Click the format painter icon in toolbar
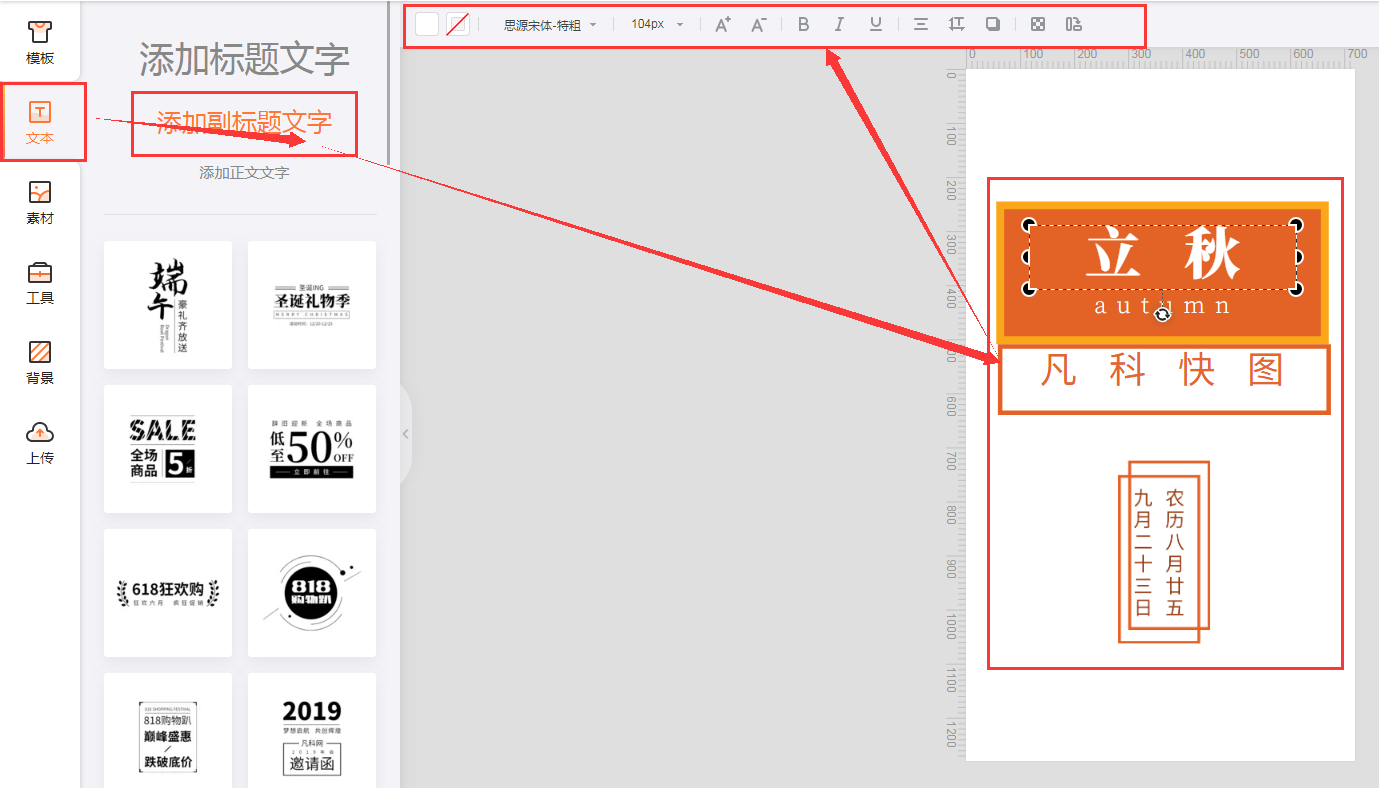The width and height of the screenshot is (1379, 788). point(1073,24)
